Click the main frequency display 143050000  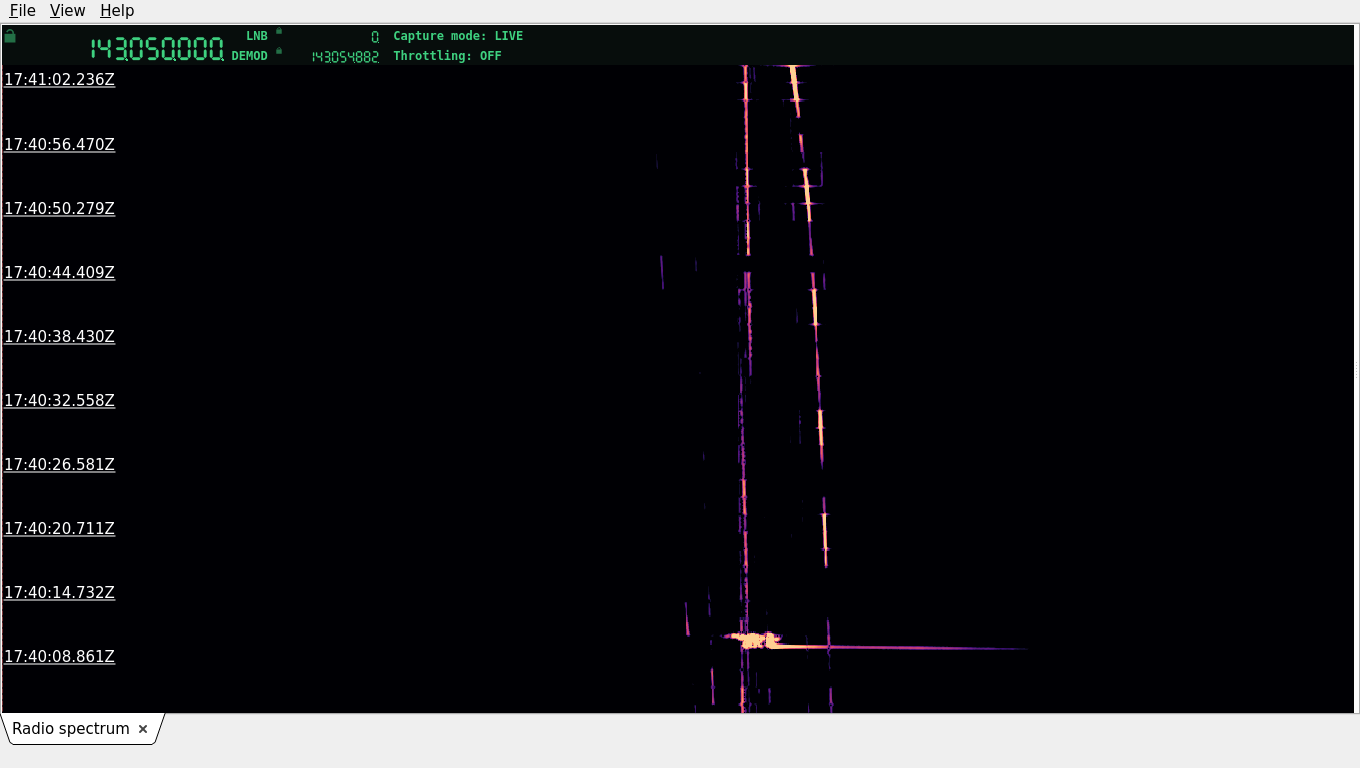coord(157,49)
